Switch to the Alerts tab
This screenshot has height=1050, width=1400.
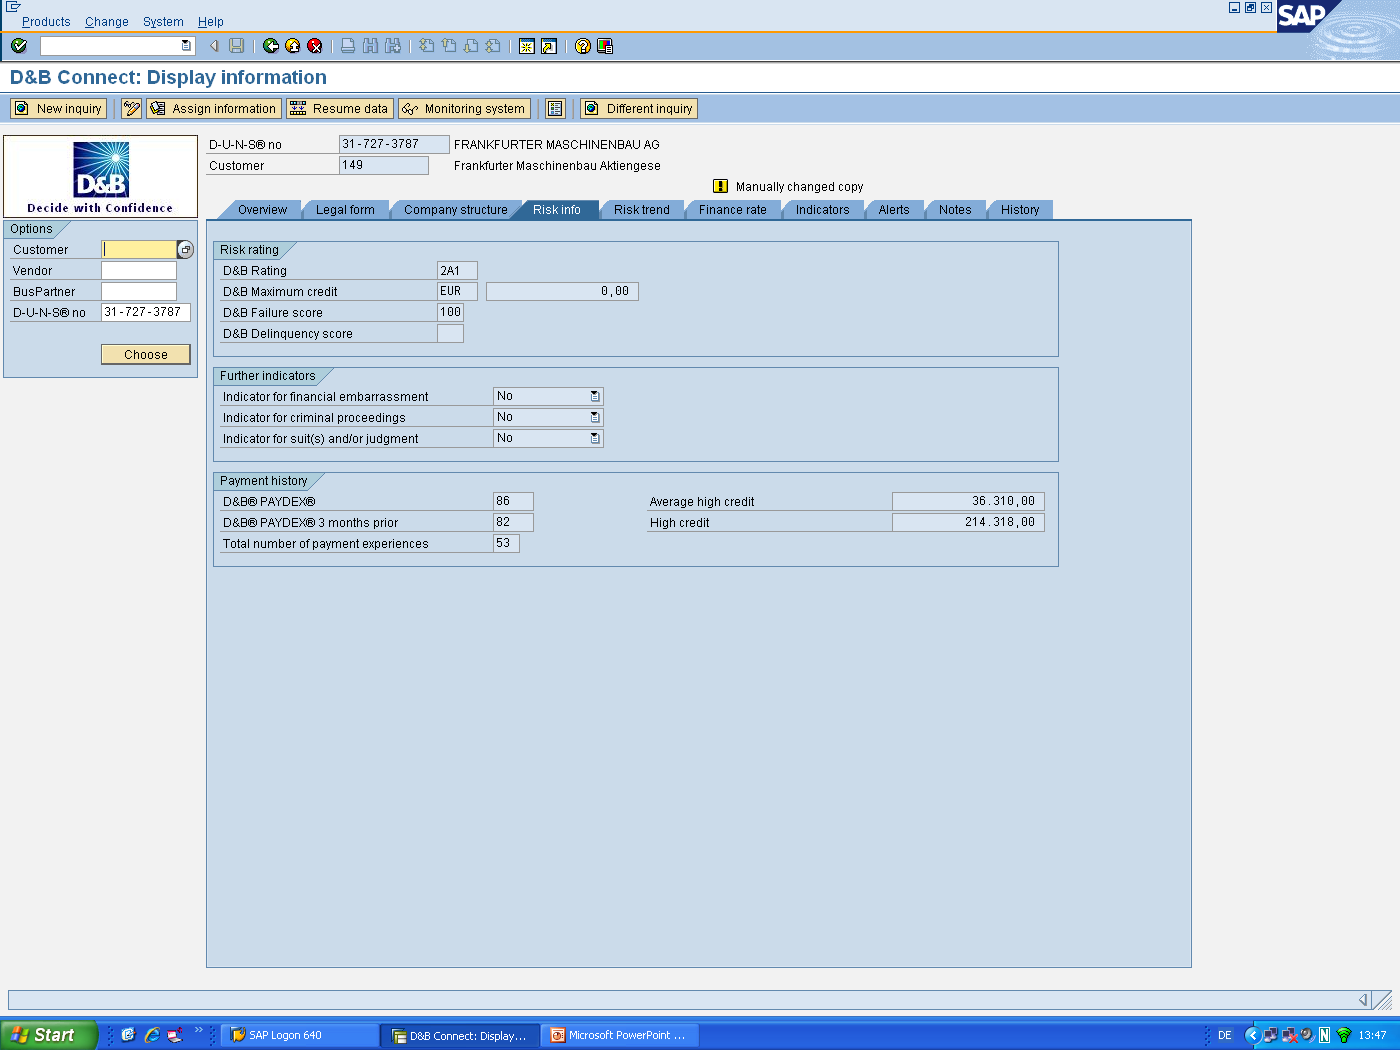(894, 210)
